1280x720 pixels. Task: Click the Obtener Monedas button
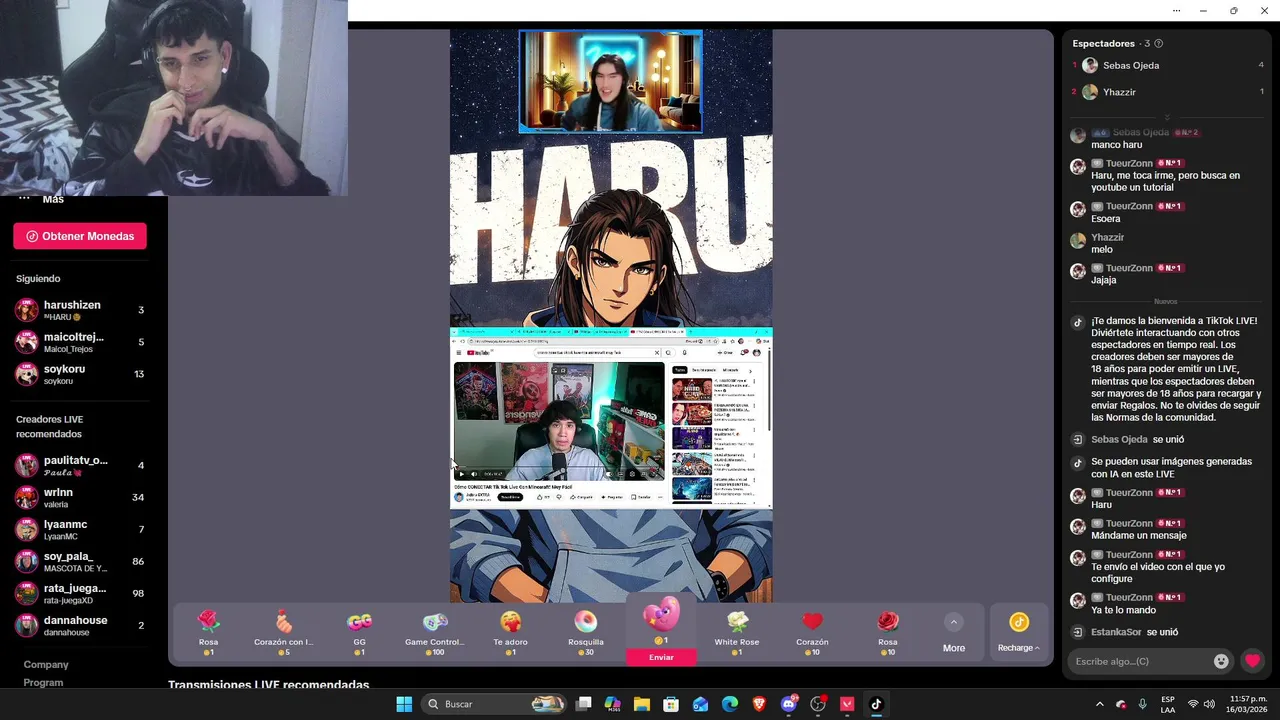80,236
